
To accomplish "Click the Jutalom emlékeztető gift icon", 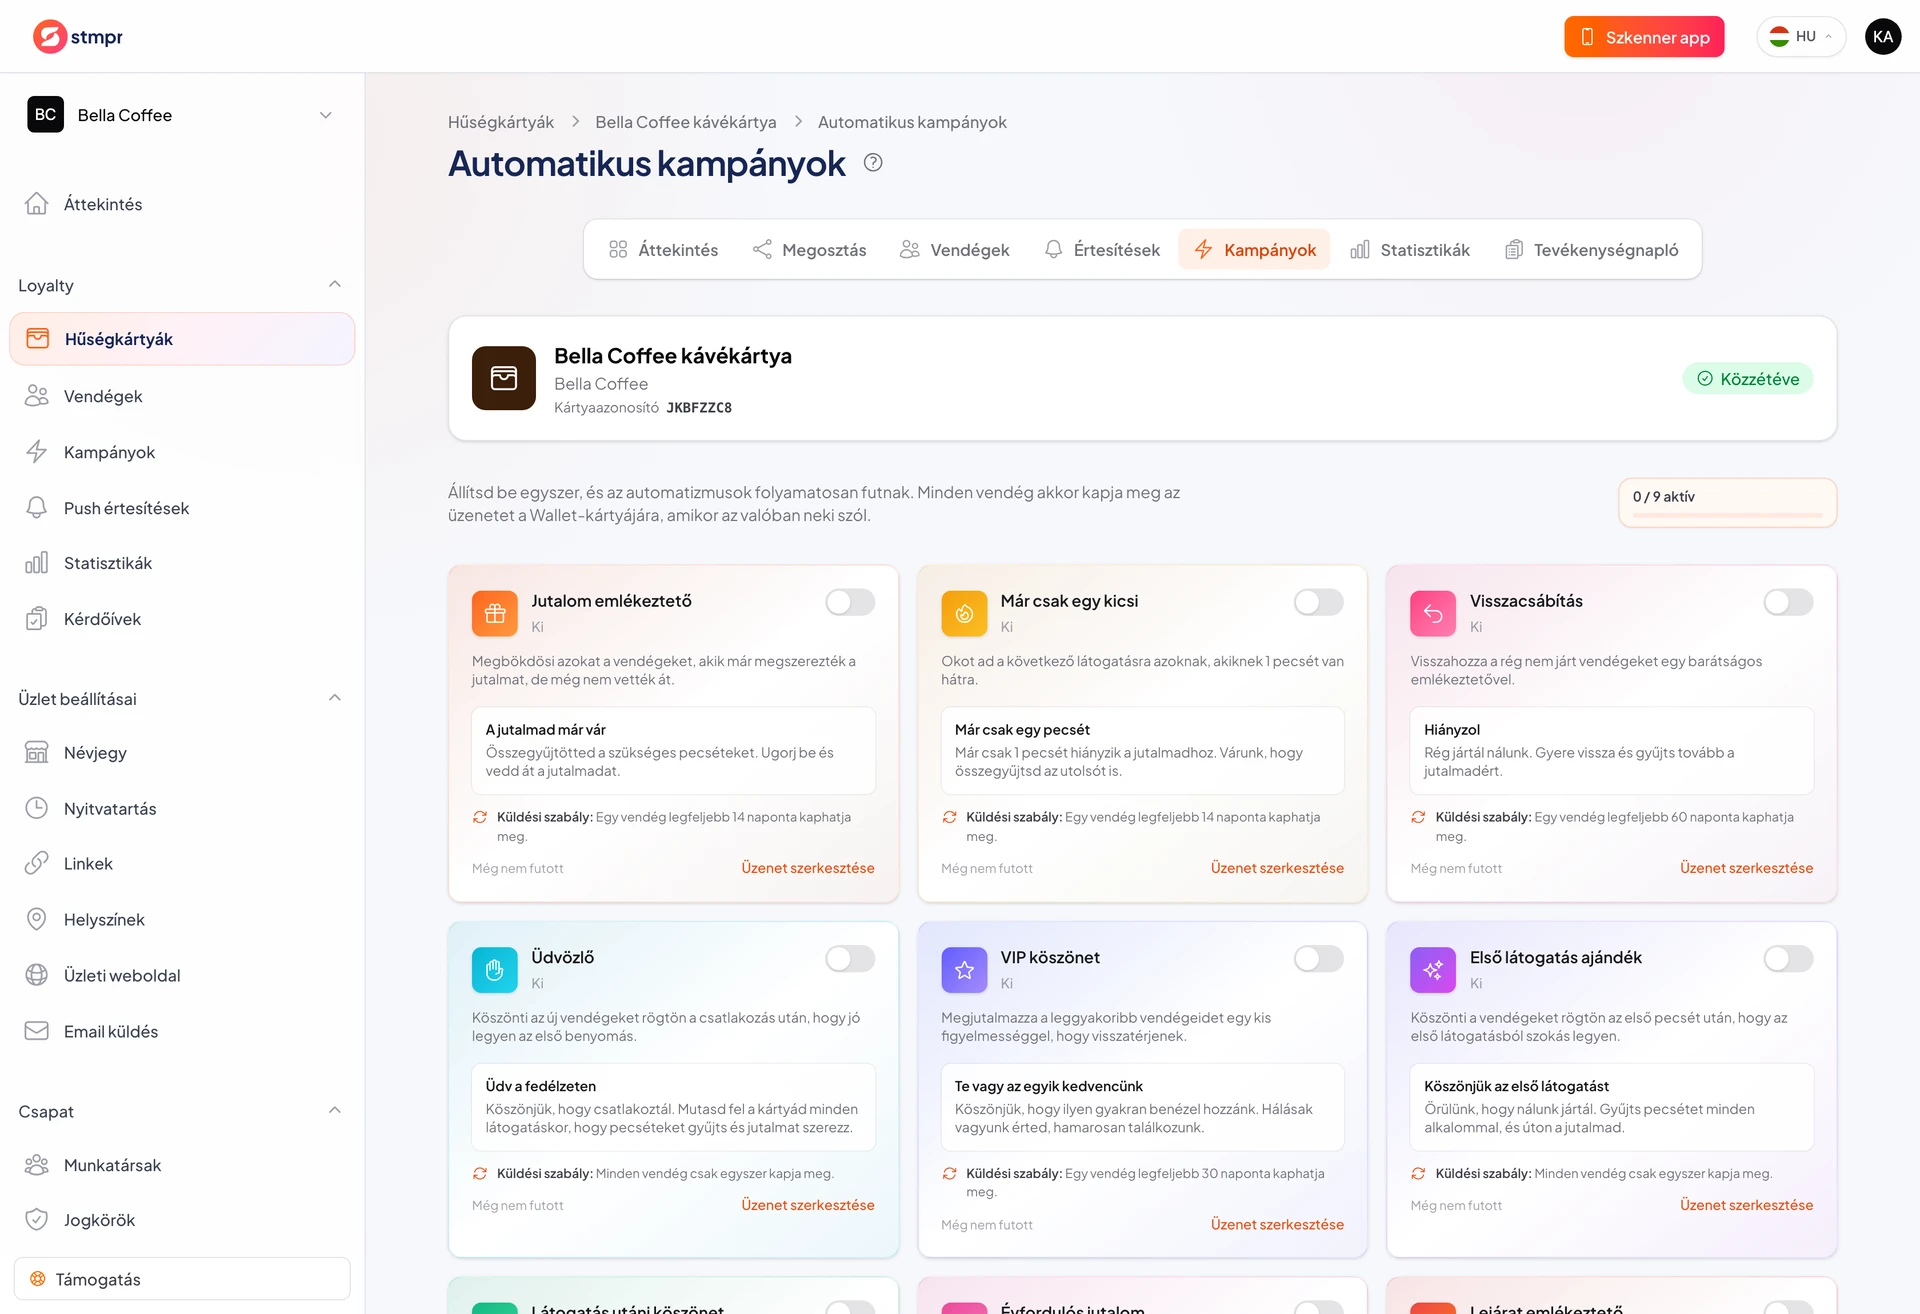I will pyautogui.click(x=495, y=614).
